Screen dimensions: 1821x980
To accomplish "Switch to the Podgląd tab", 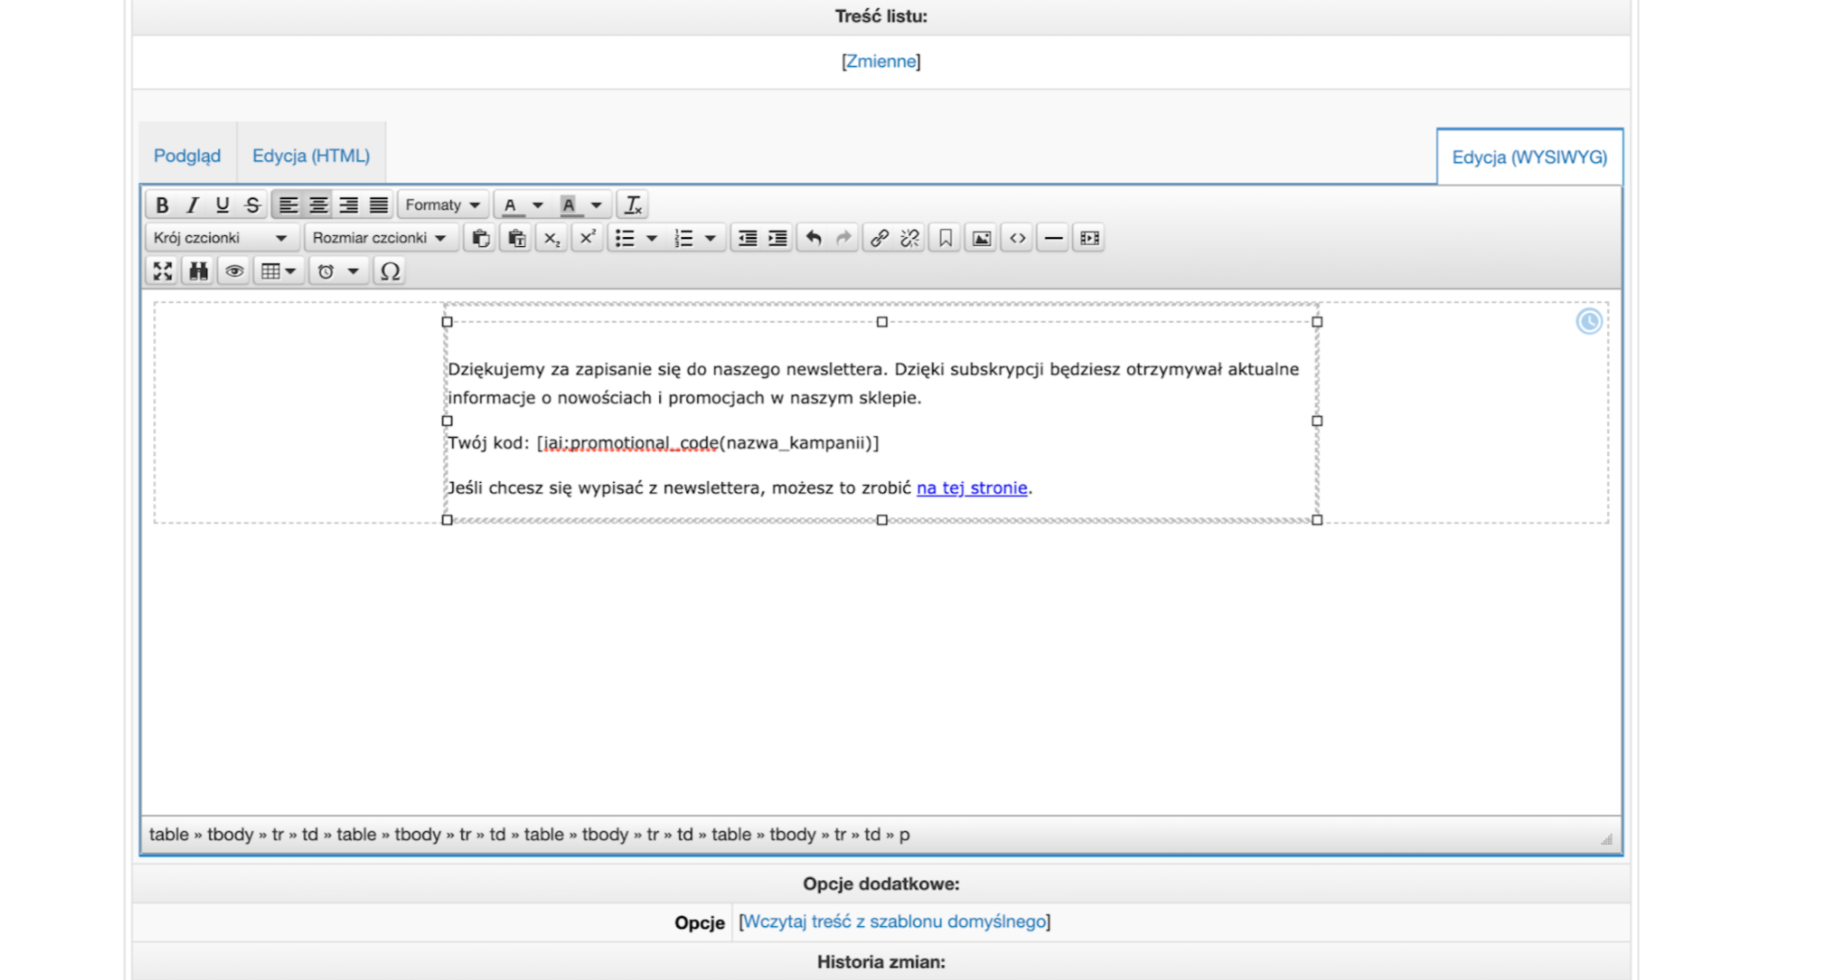I will [x=187, y=156].
